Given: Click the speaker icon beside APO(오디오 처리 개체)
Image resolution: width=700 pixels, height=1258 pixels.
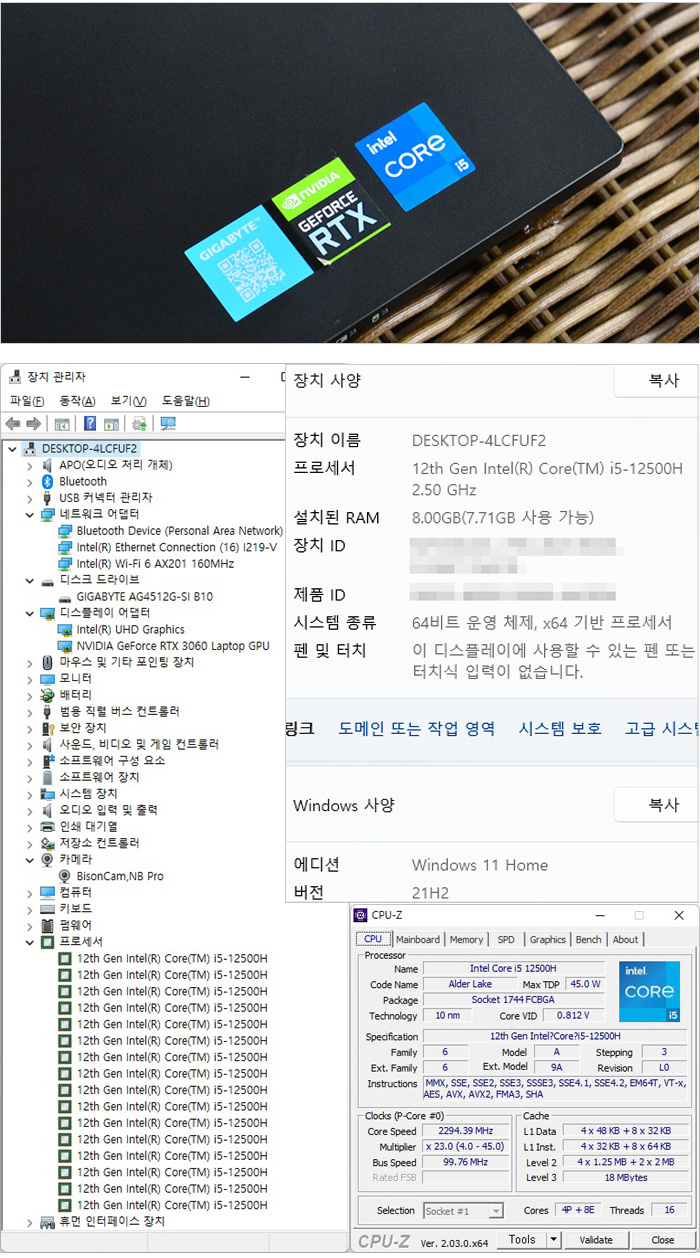Looking at the screenshot, I should [47, 465].
